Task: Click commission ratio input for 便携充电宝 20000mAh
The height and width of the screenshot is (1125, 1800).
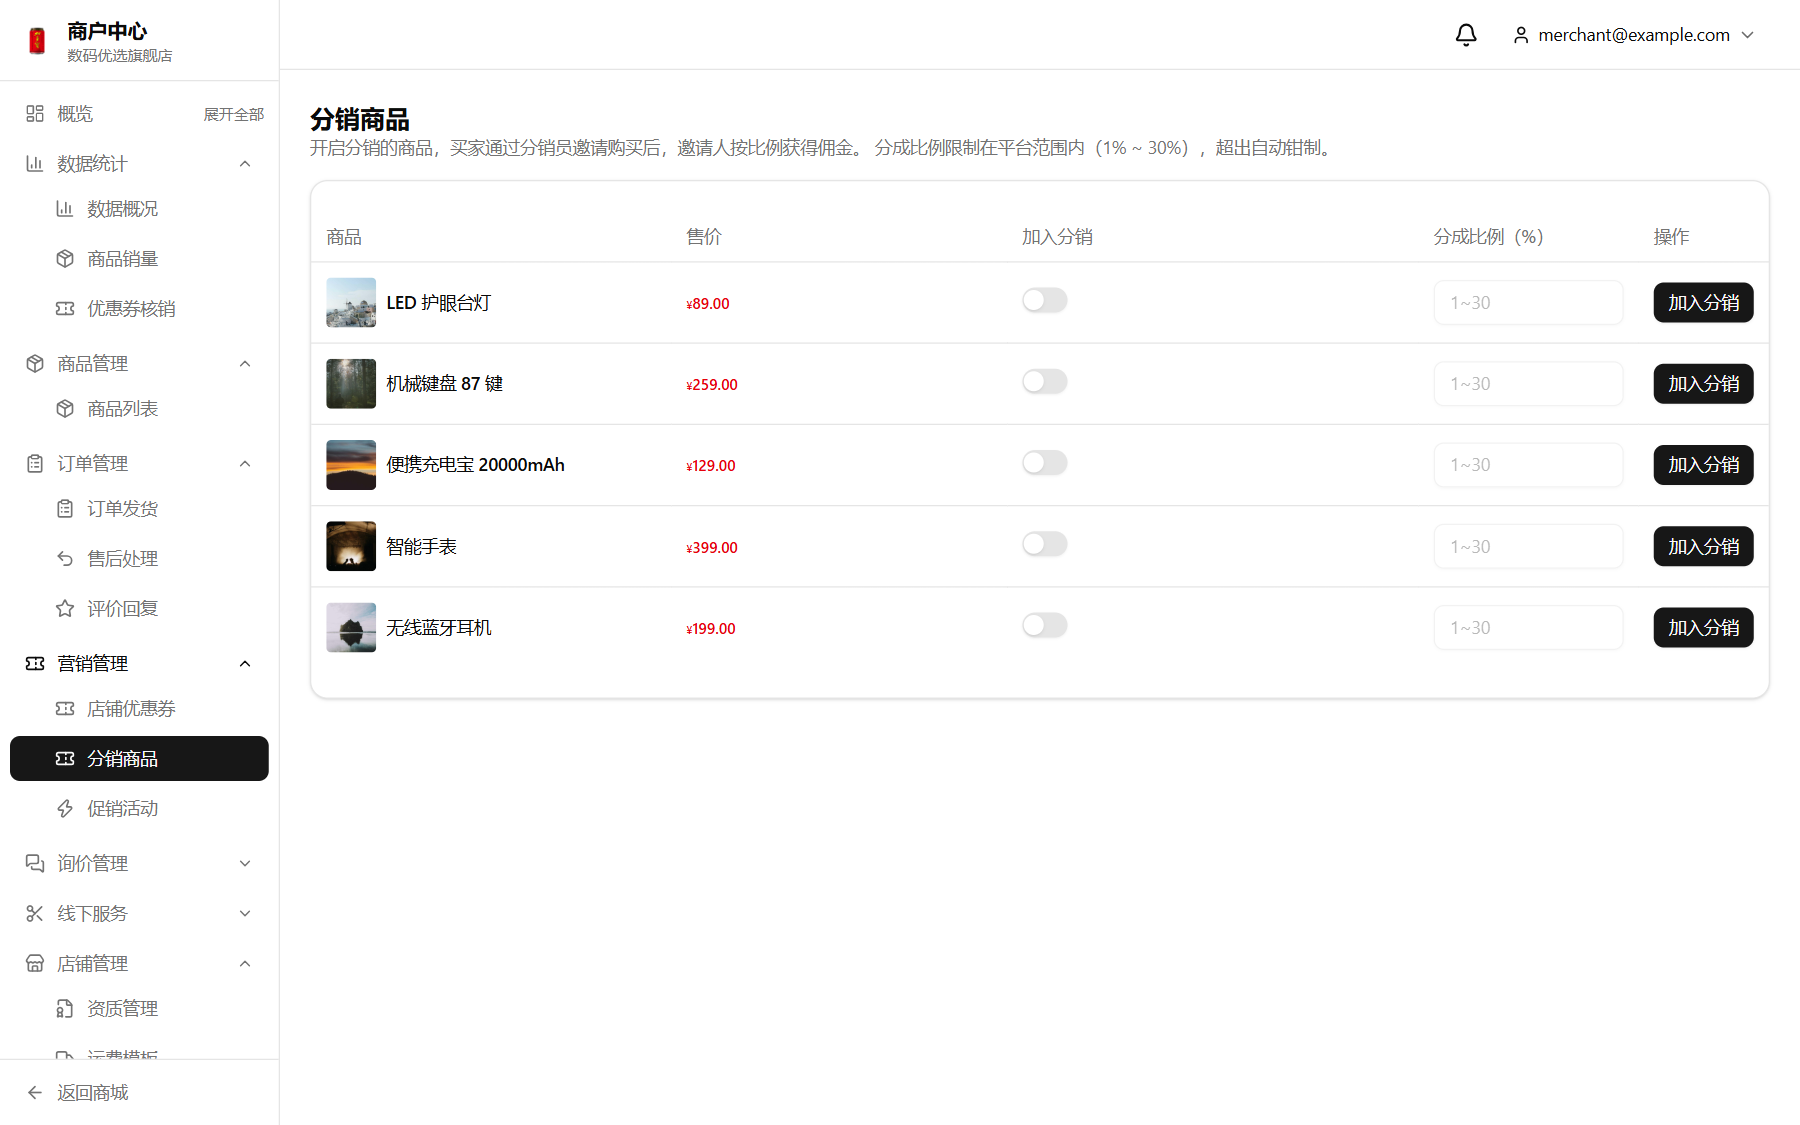Action: point(1528,465)
